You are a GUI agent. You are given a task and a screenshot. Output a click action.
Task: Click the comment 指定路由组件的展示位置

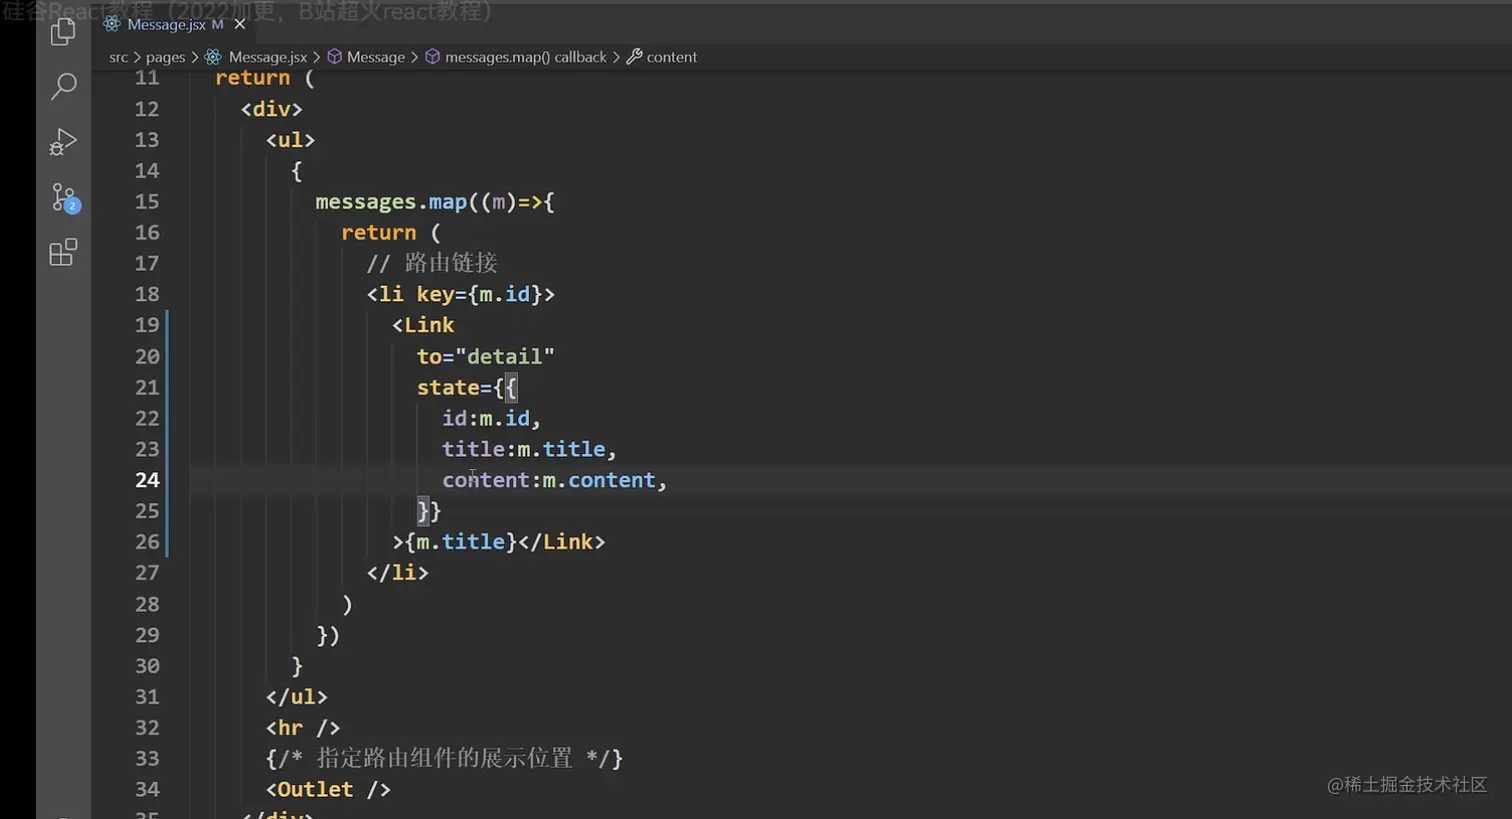pyautogui.click(x=445, y=758)
